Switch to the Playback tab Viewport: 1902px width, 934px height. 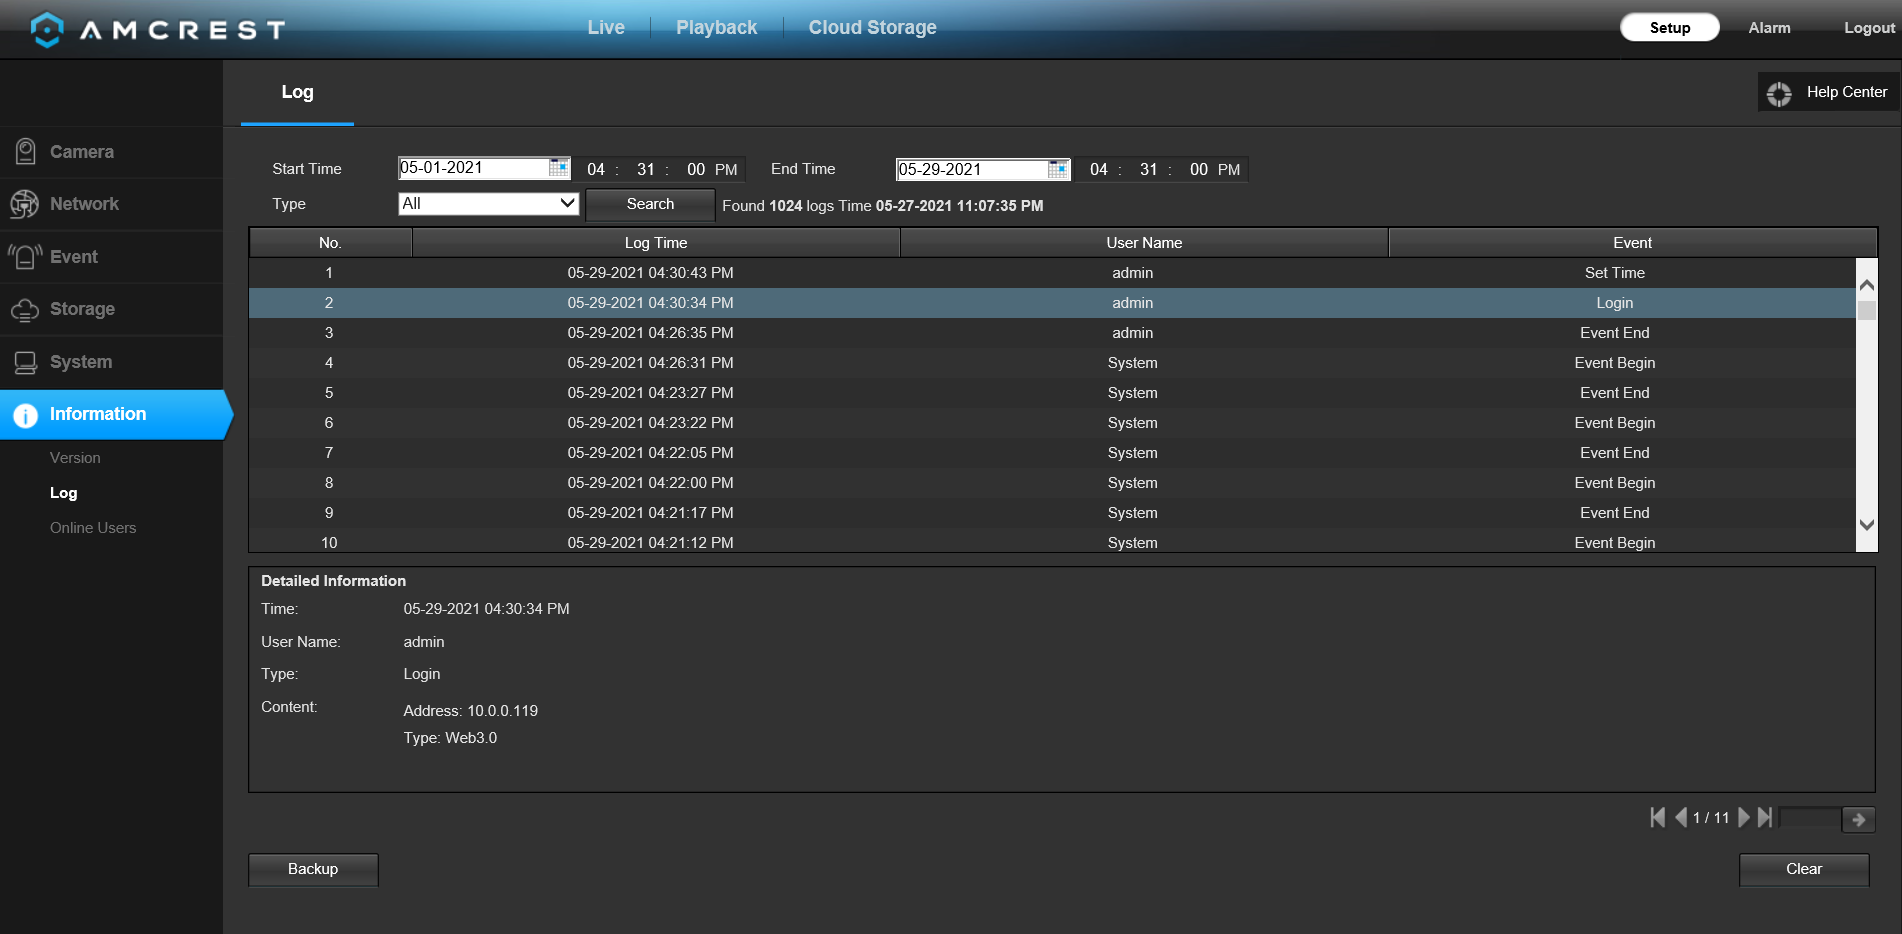point(716,28)
